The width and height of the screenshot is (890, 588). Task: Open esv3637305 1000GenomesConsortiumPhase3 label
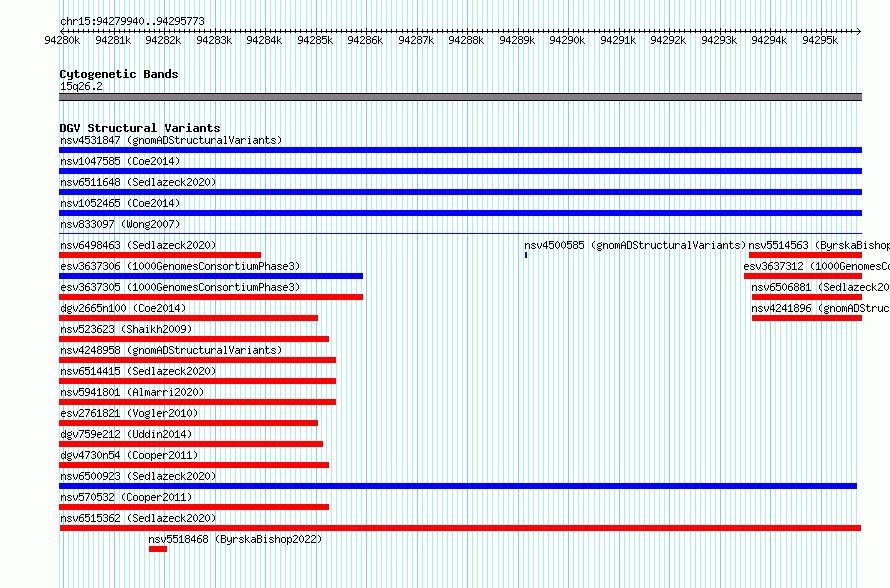tap(180, 287)
